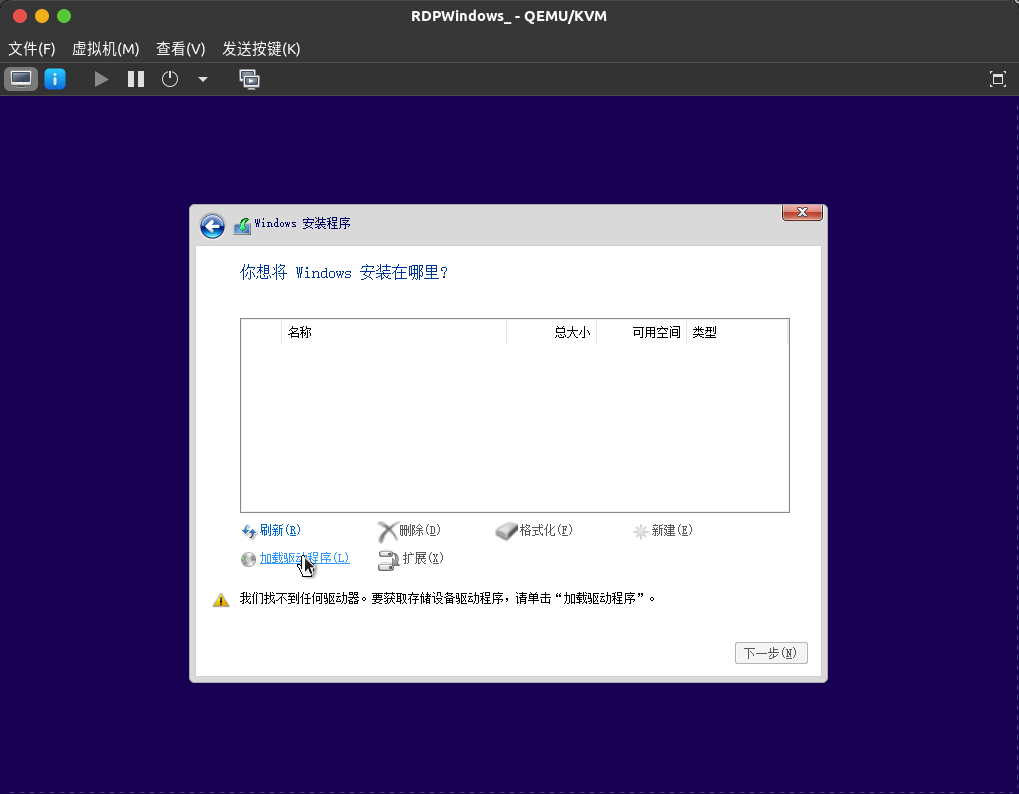Screen dimensions: 1019x794
Task: Start the virtual machine with play icon
Action: coord(101,79)
